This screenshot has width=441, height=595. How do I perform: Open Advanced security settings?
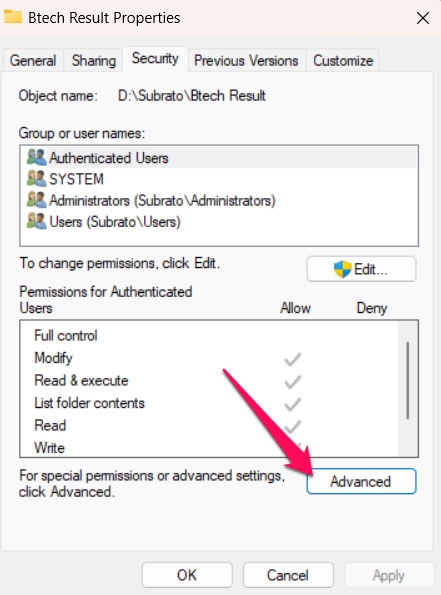(361, 481)
